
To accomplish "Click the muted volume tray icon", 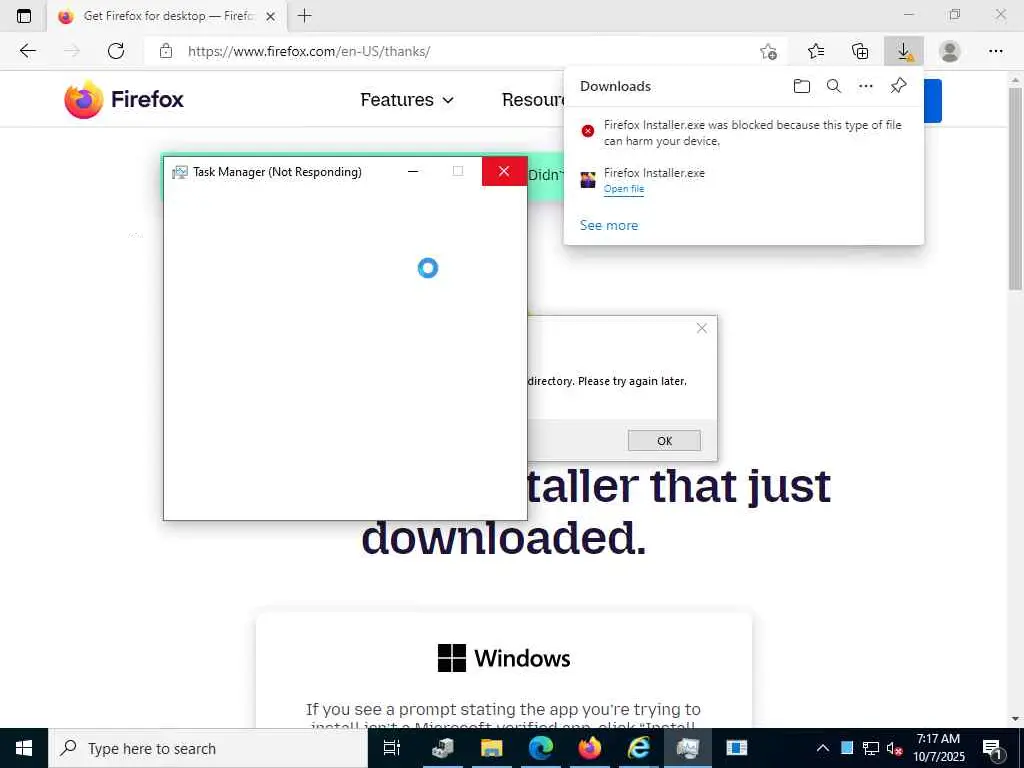I will 894,748.
